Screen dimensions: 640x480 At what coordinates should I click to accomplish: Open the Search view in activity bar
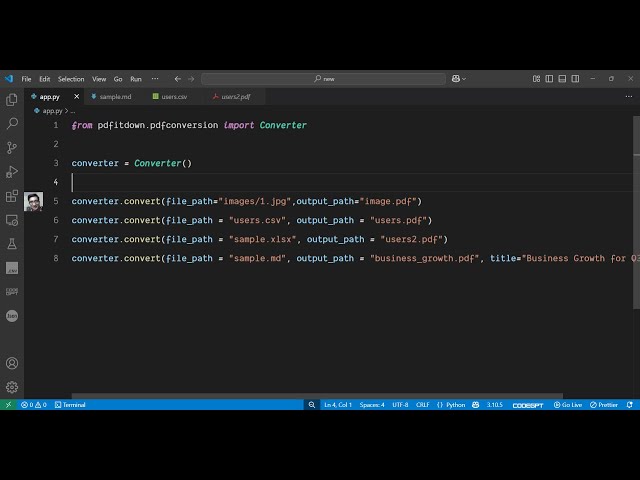12,123
